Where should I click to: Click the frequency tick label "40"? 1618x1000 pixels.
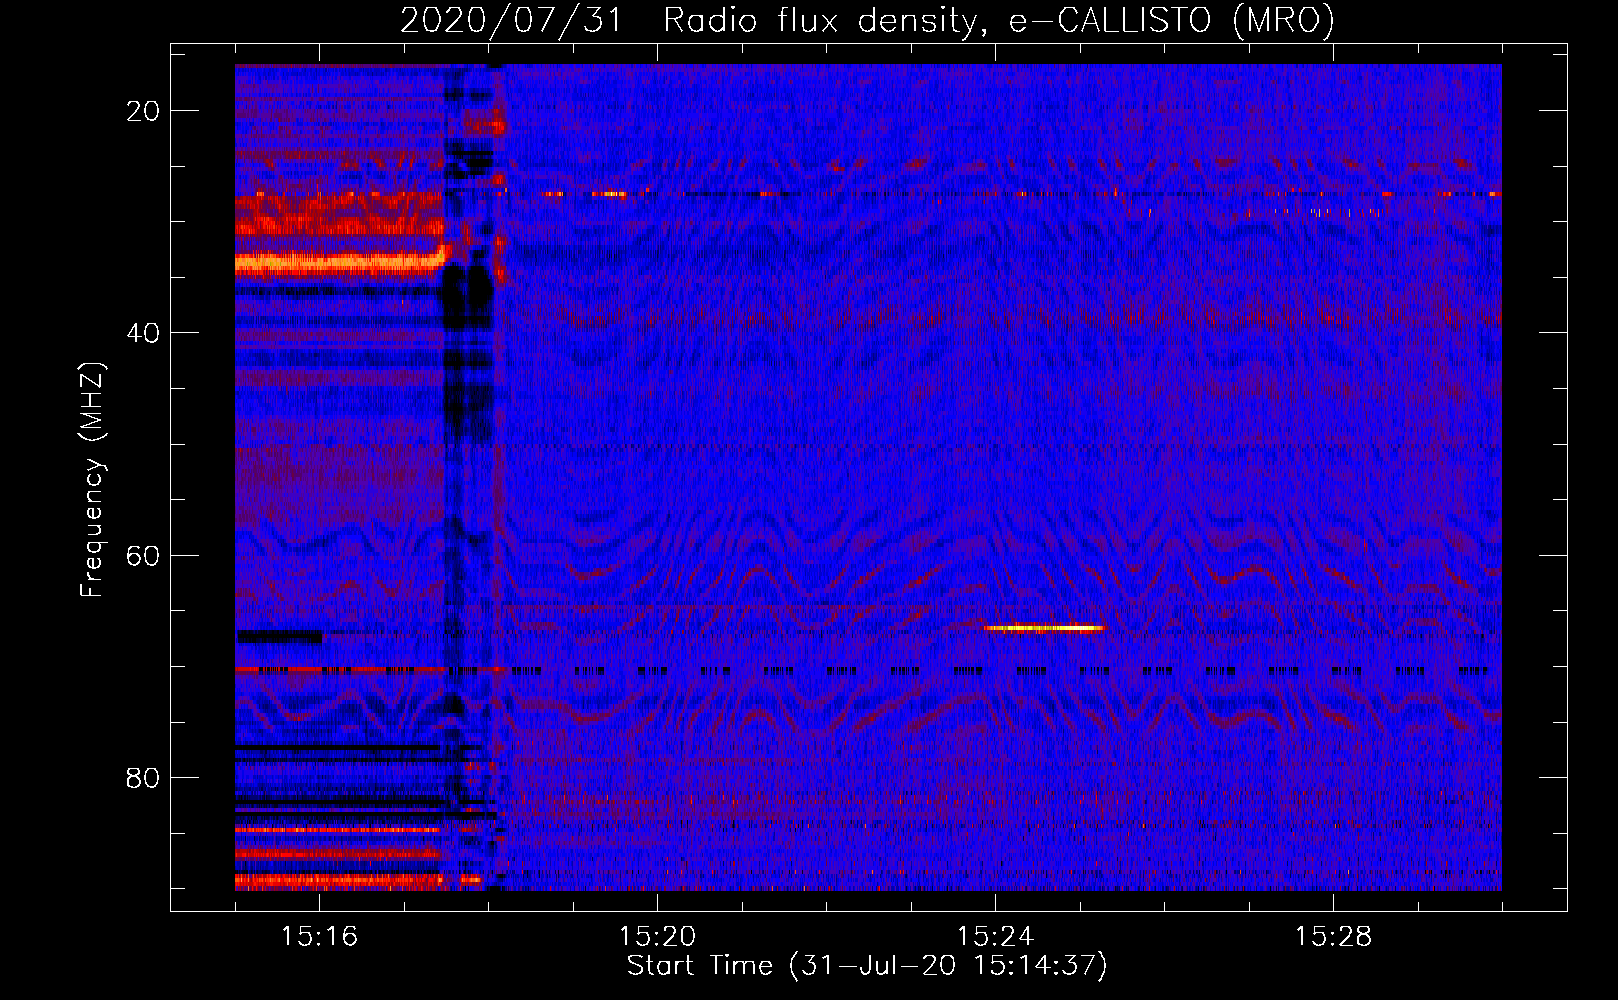143,333
